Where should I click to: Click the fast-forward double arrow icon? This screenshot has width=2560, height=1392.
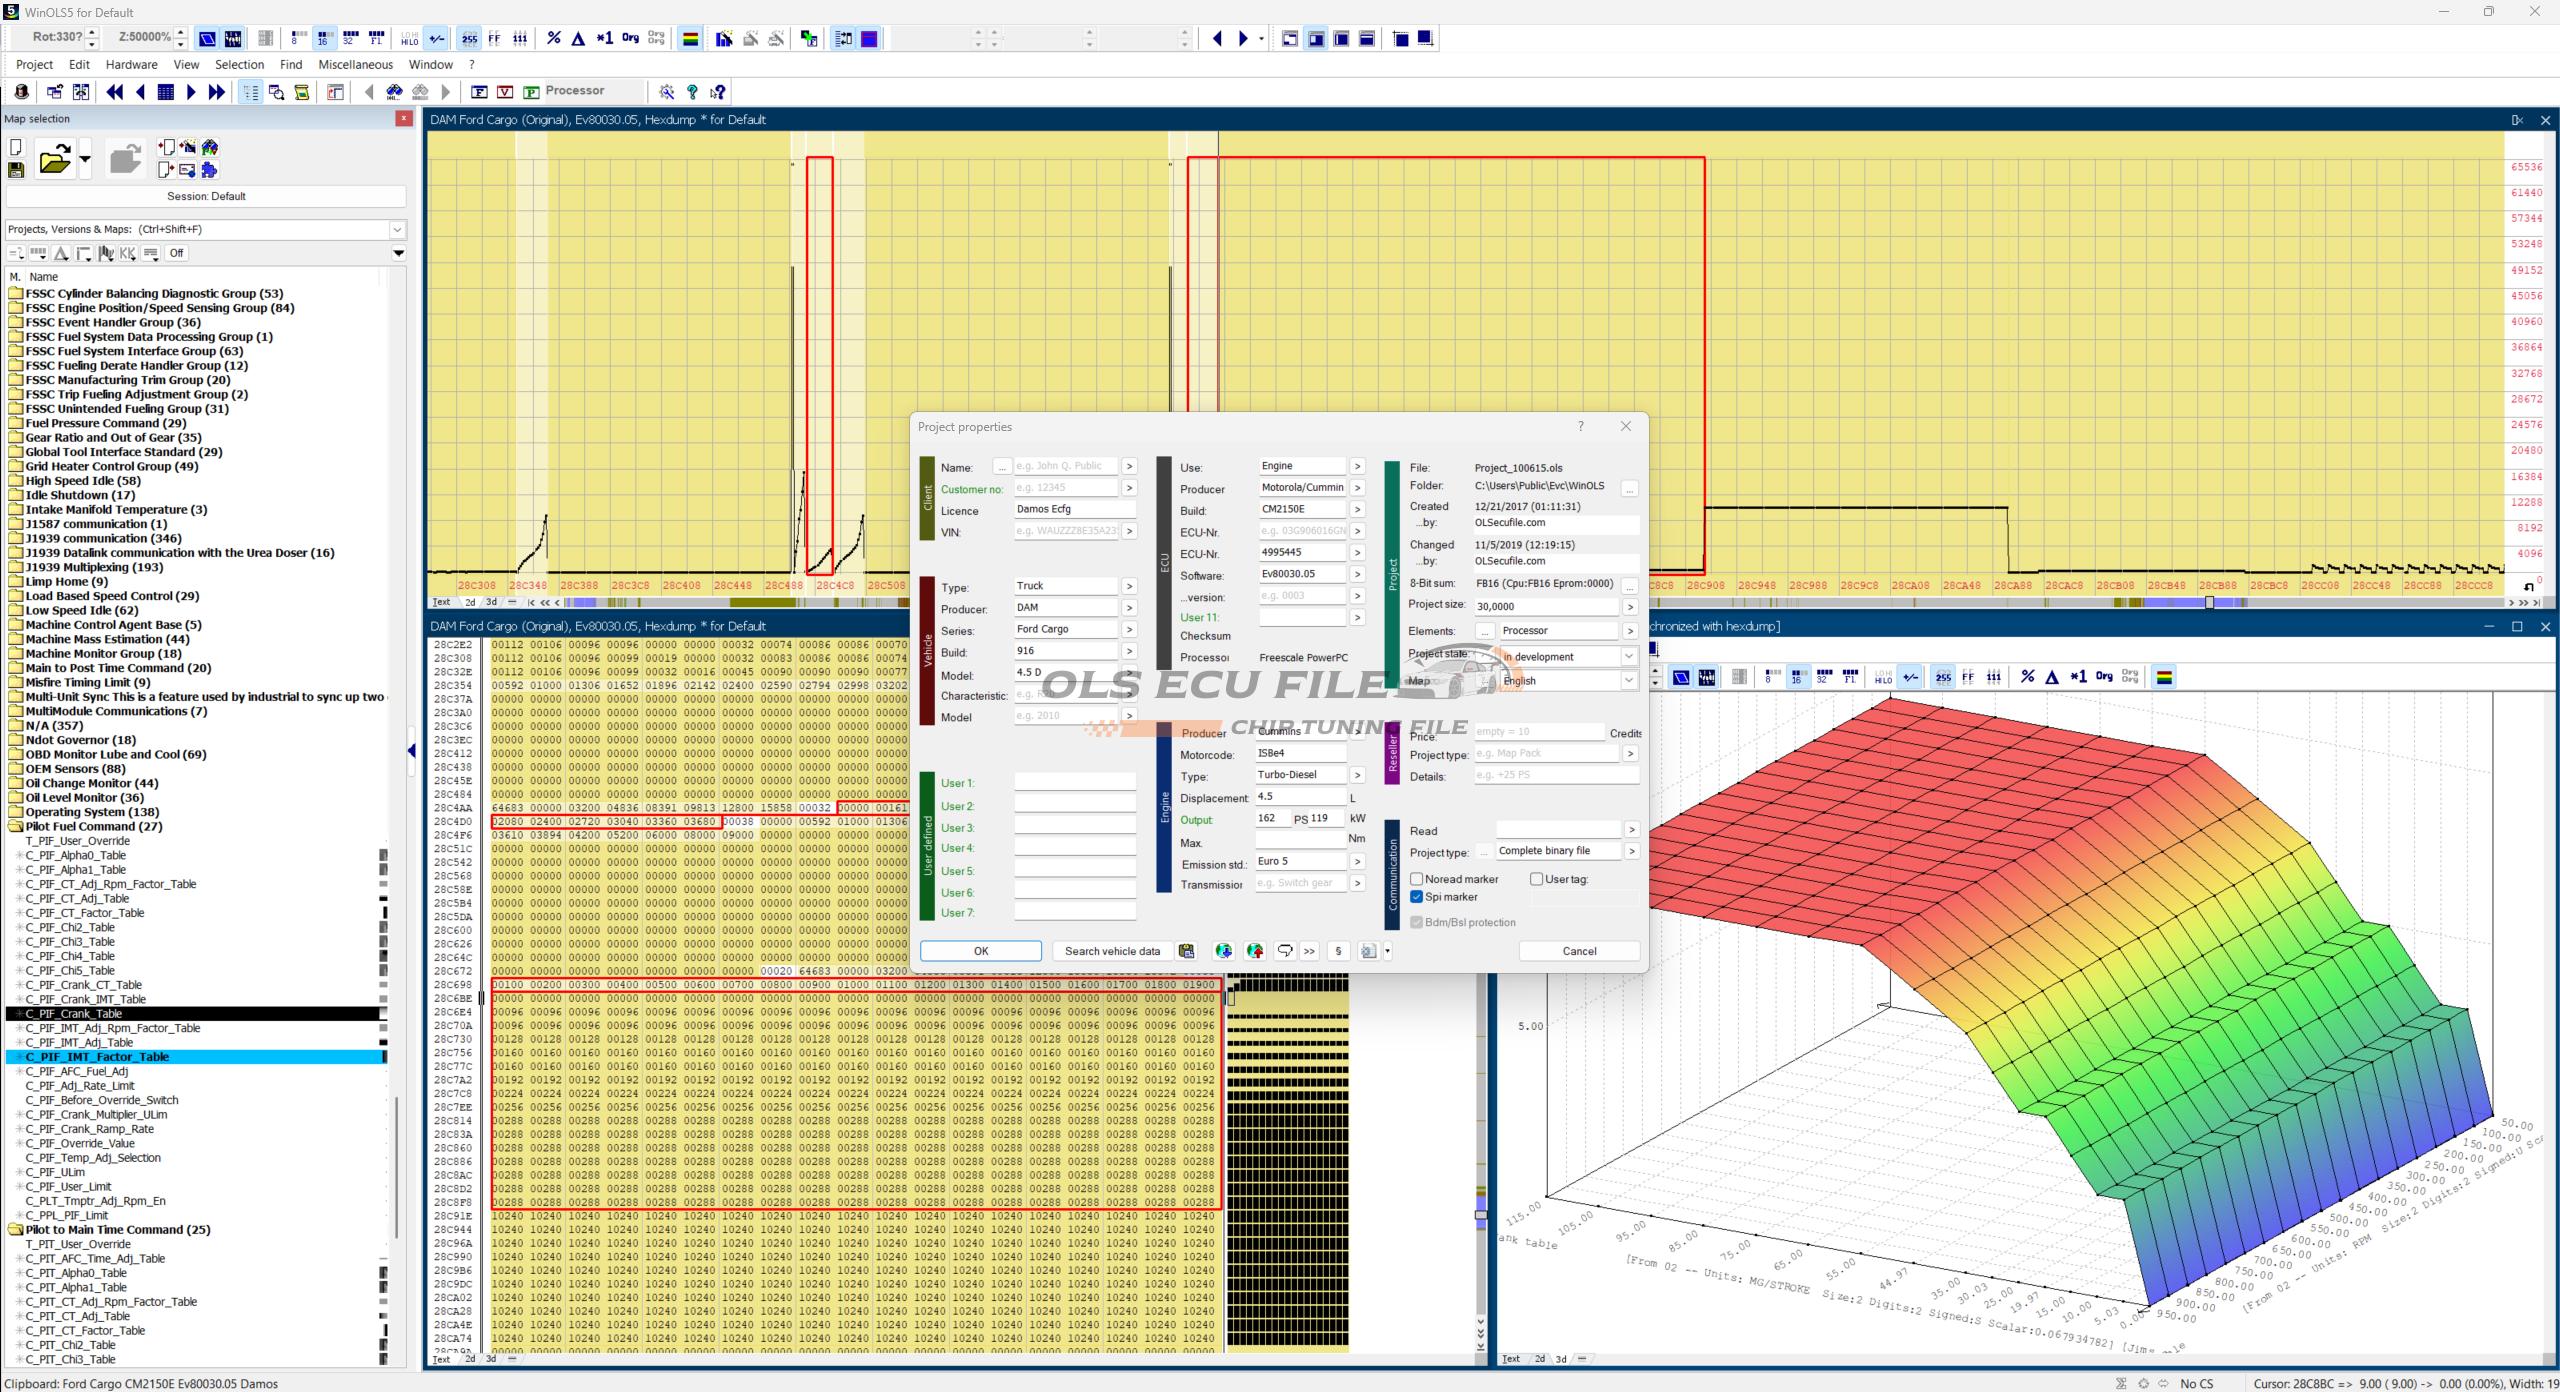click(216, 92)
